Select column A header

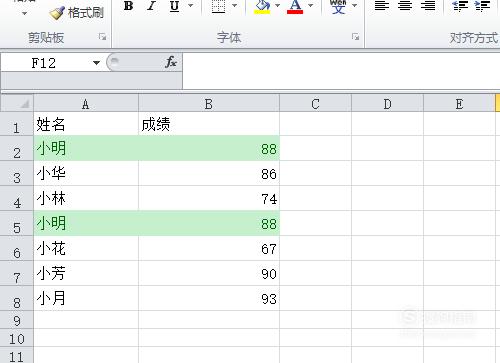click(86, 104)
